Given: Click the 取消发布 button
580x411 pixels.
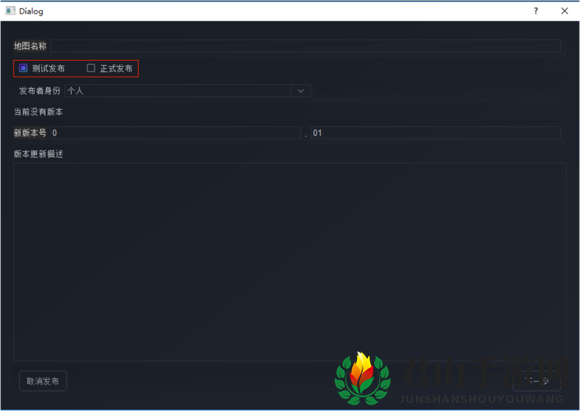Looking at the screenshot, I should (43, 381).
